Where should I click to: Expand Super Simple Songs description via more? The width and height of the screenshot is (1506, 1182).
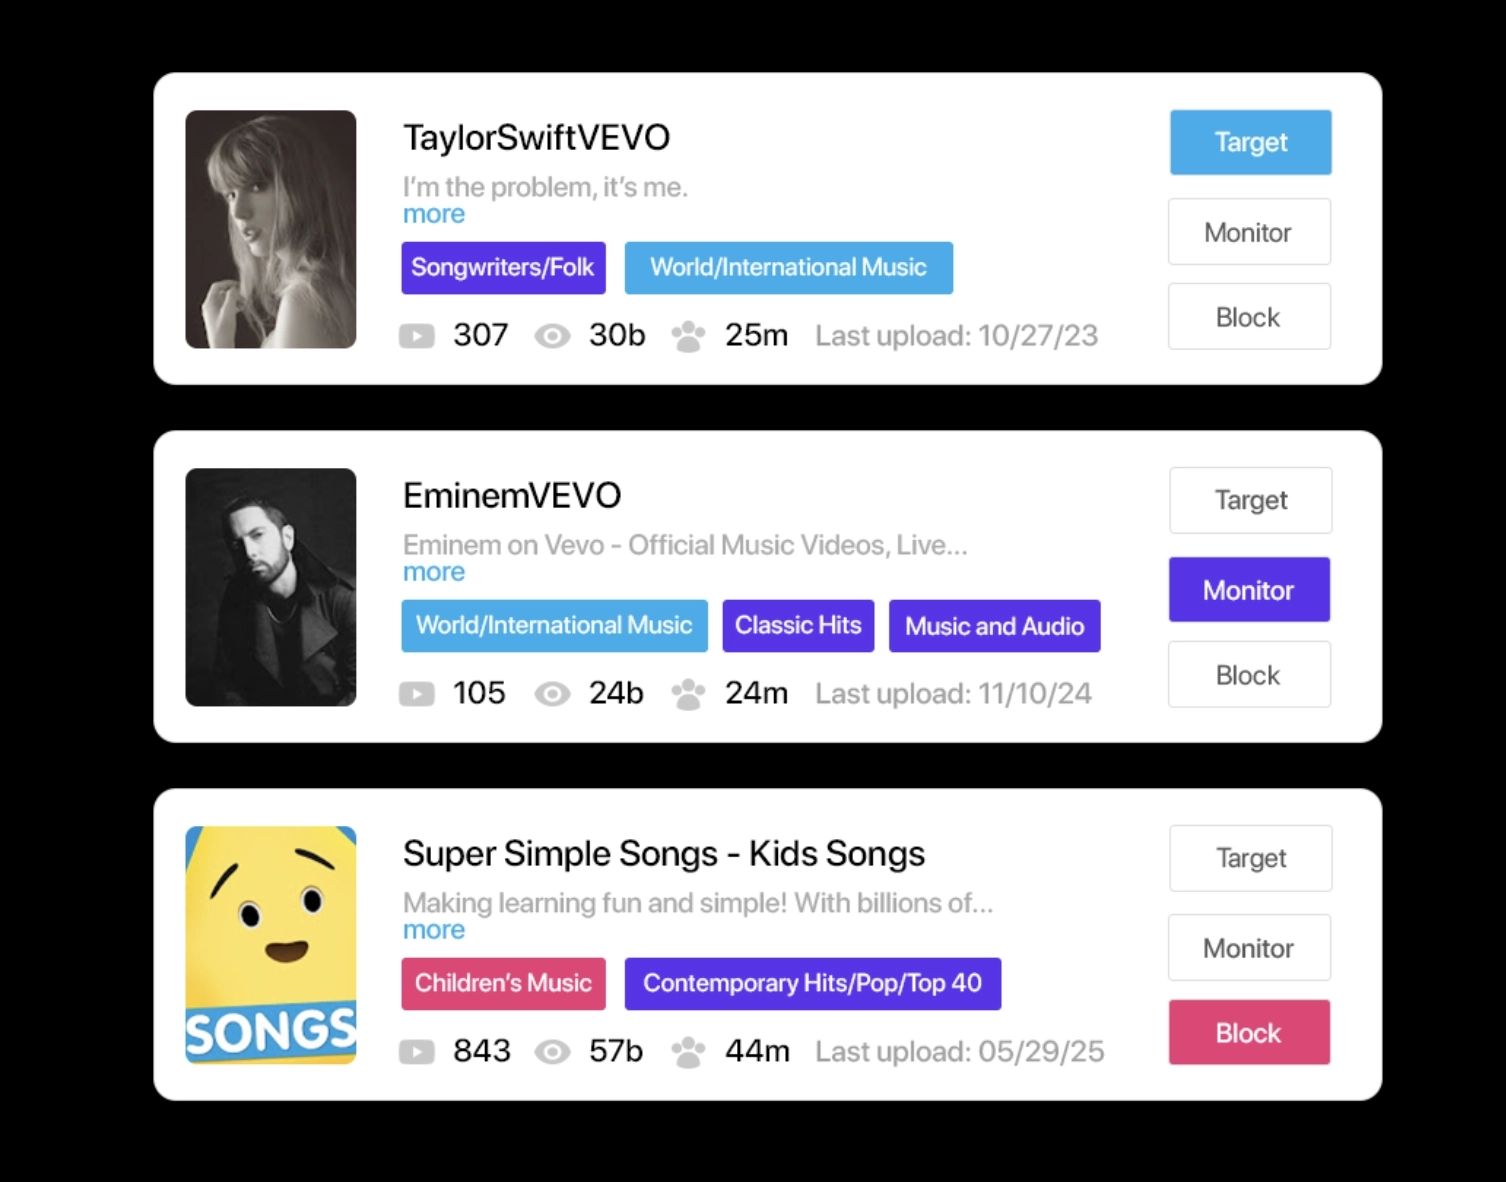click(x=434, y=930)
